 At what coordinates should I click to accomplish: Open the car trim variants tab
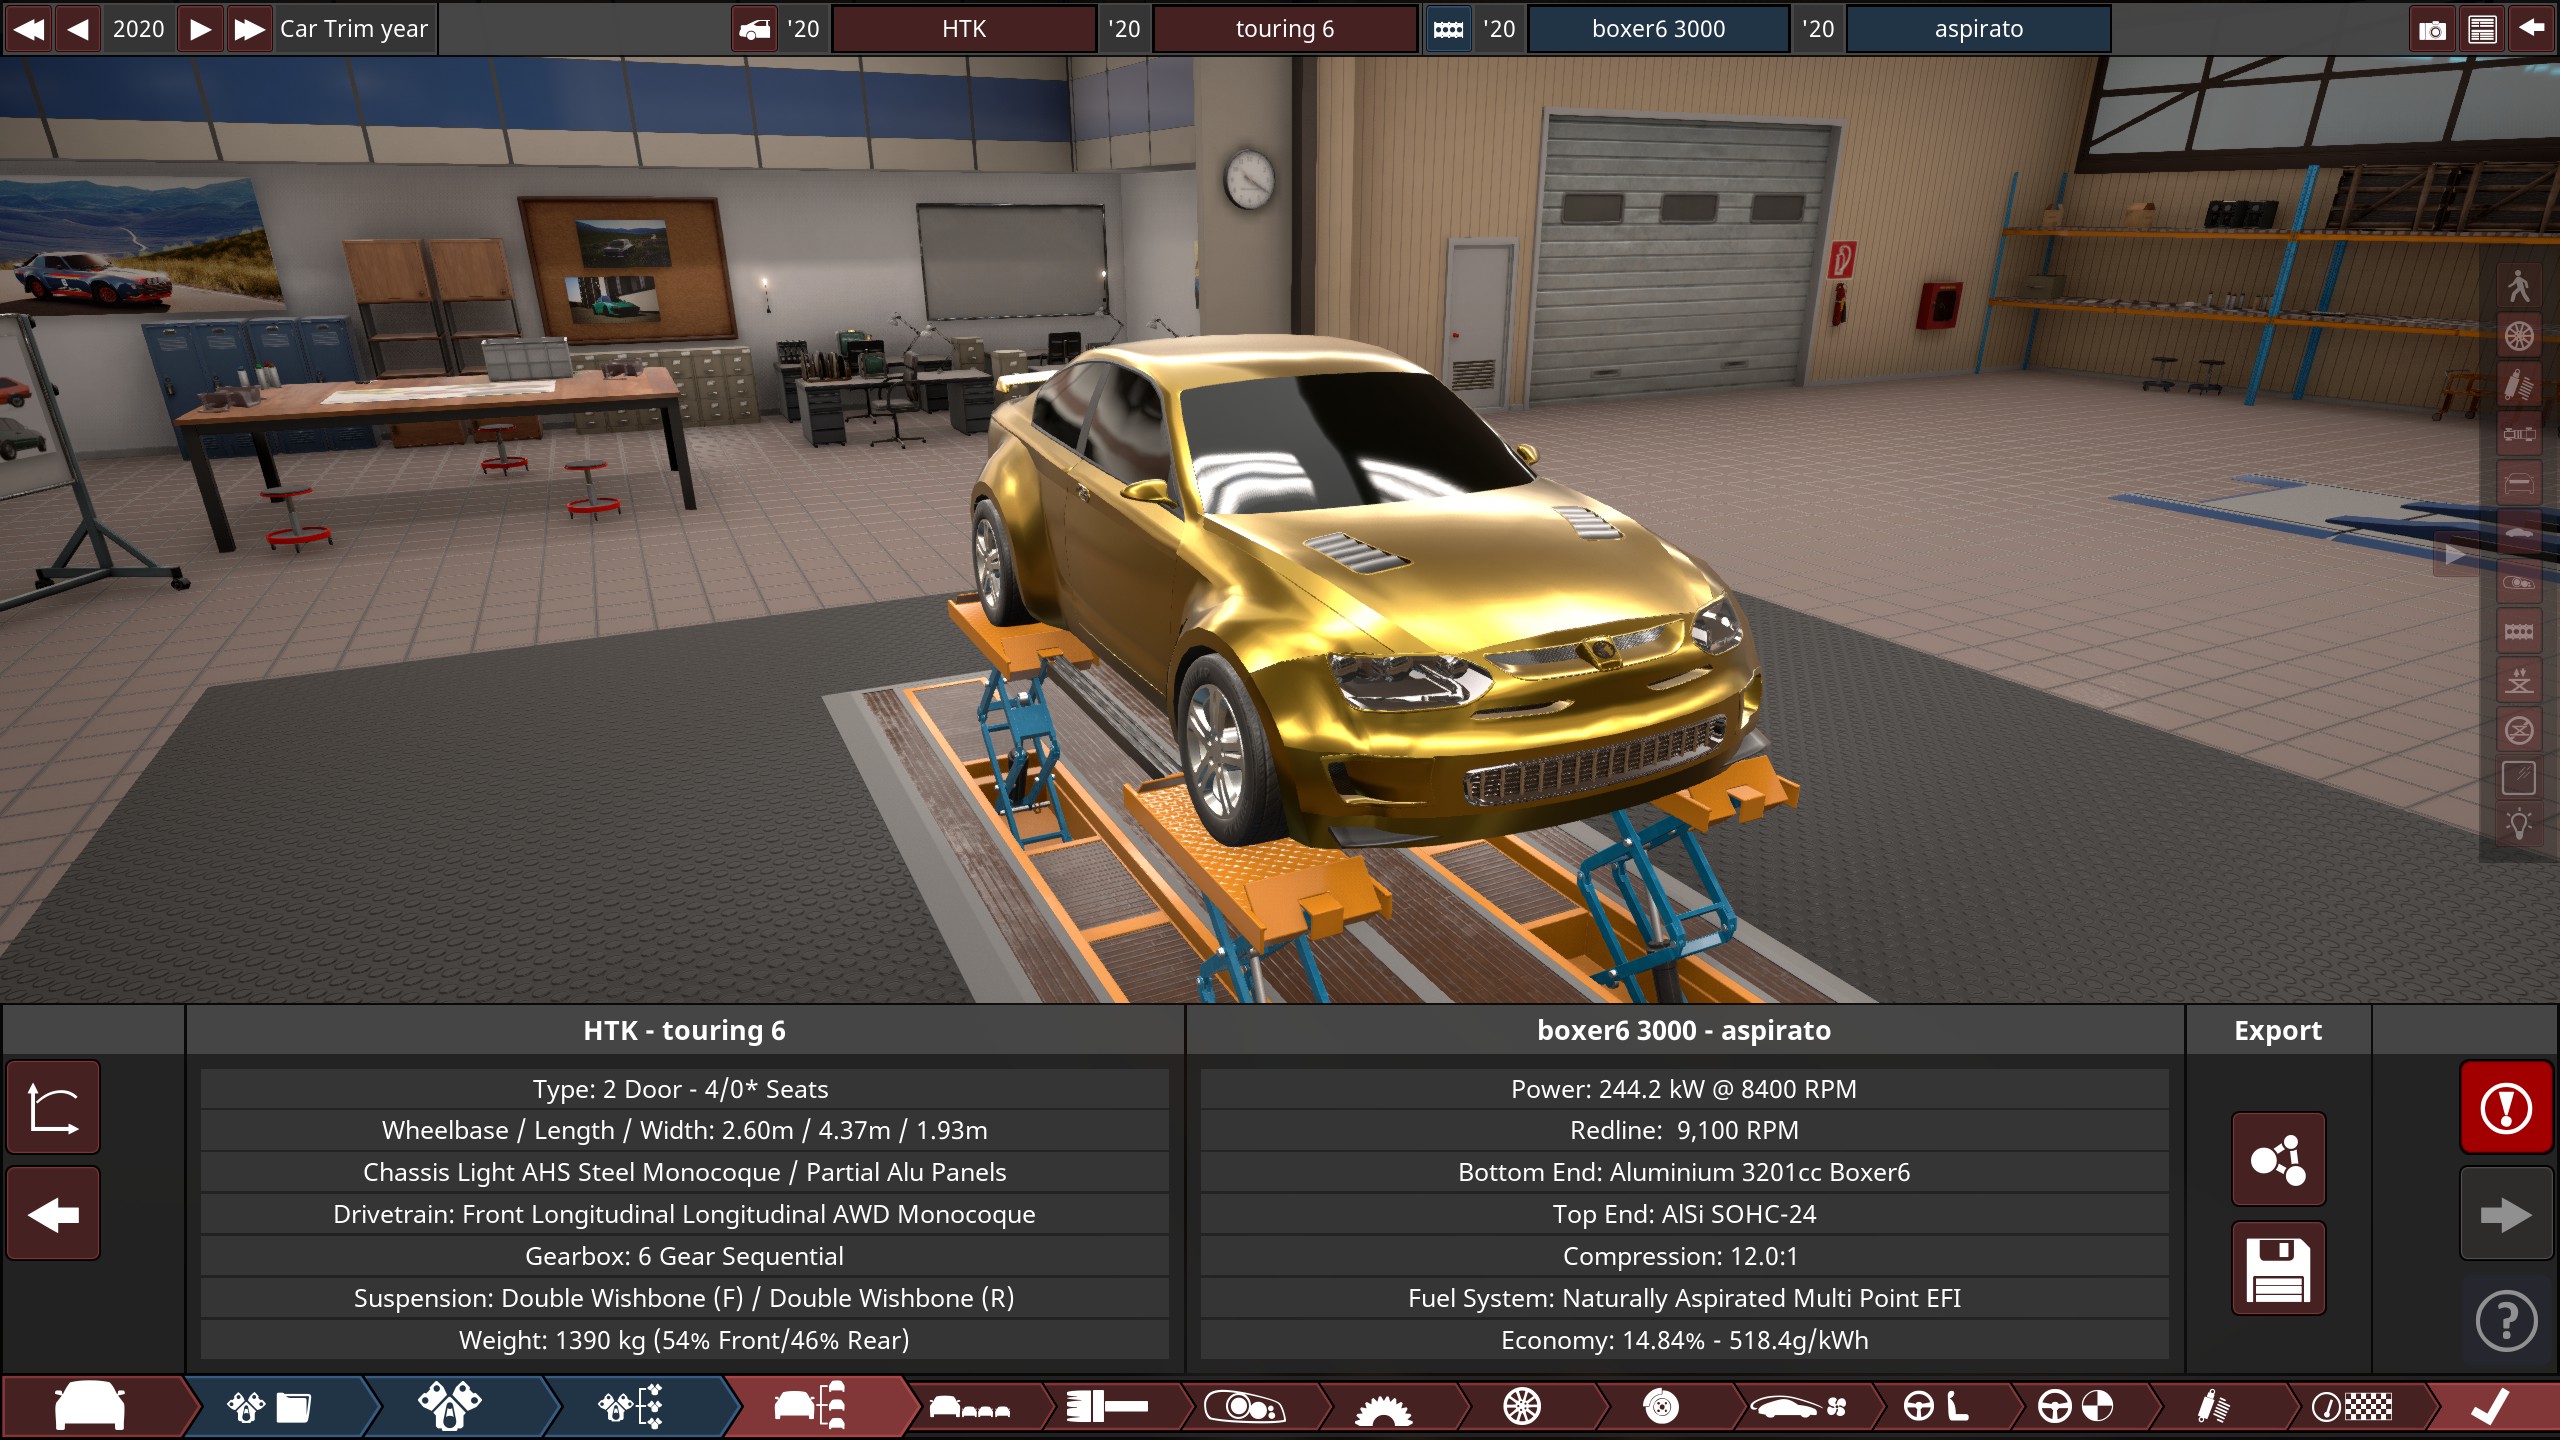pos(810,1407)
